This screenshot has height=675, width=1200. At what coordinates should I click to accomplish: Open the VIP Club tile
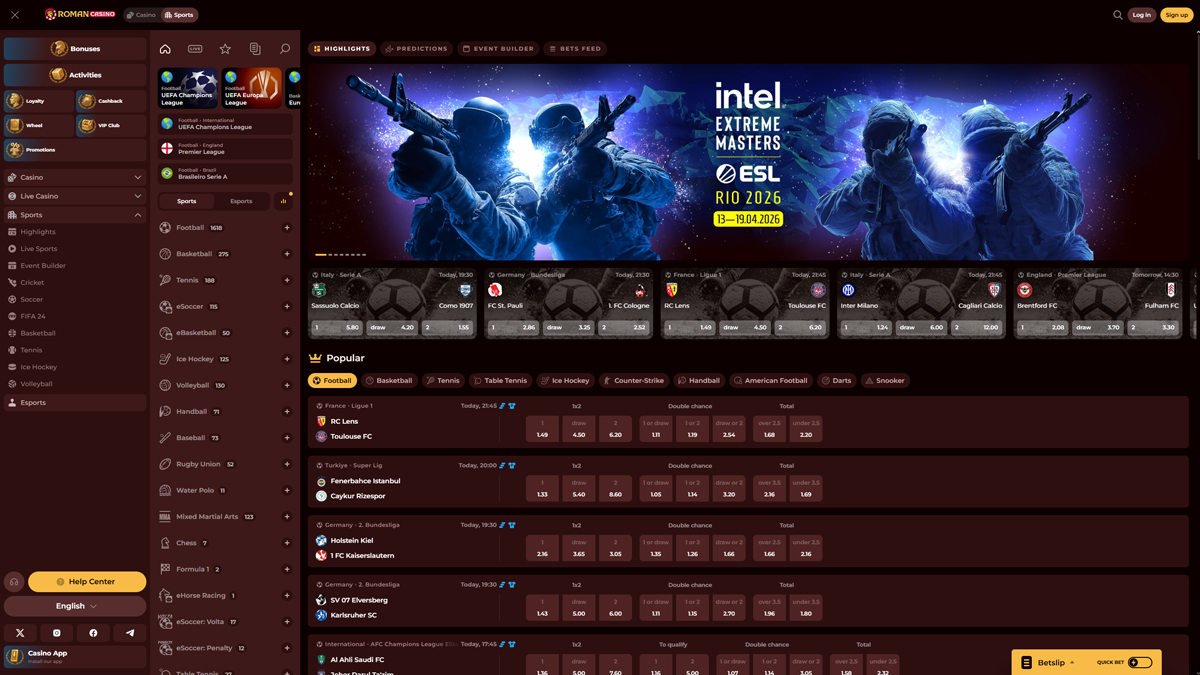click(x=111, y=126)
